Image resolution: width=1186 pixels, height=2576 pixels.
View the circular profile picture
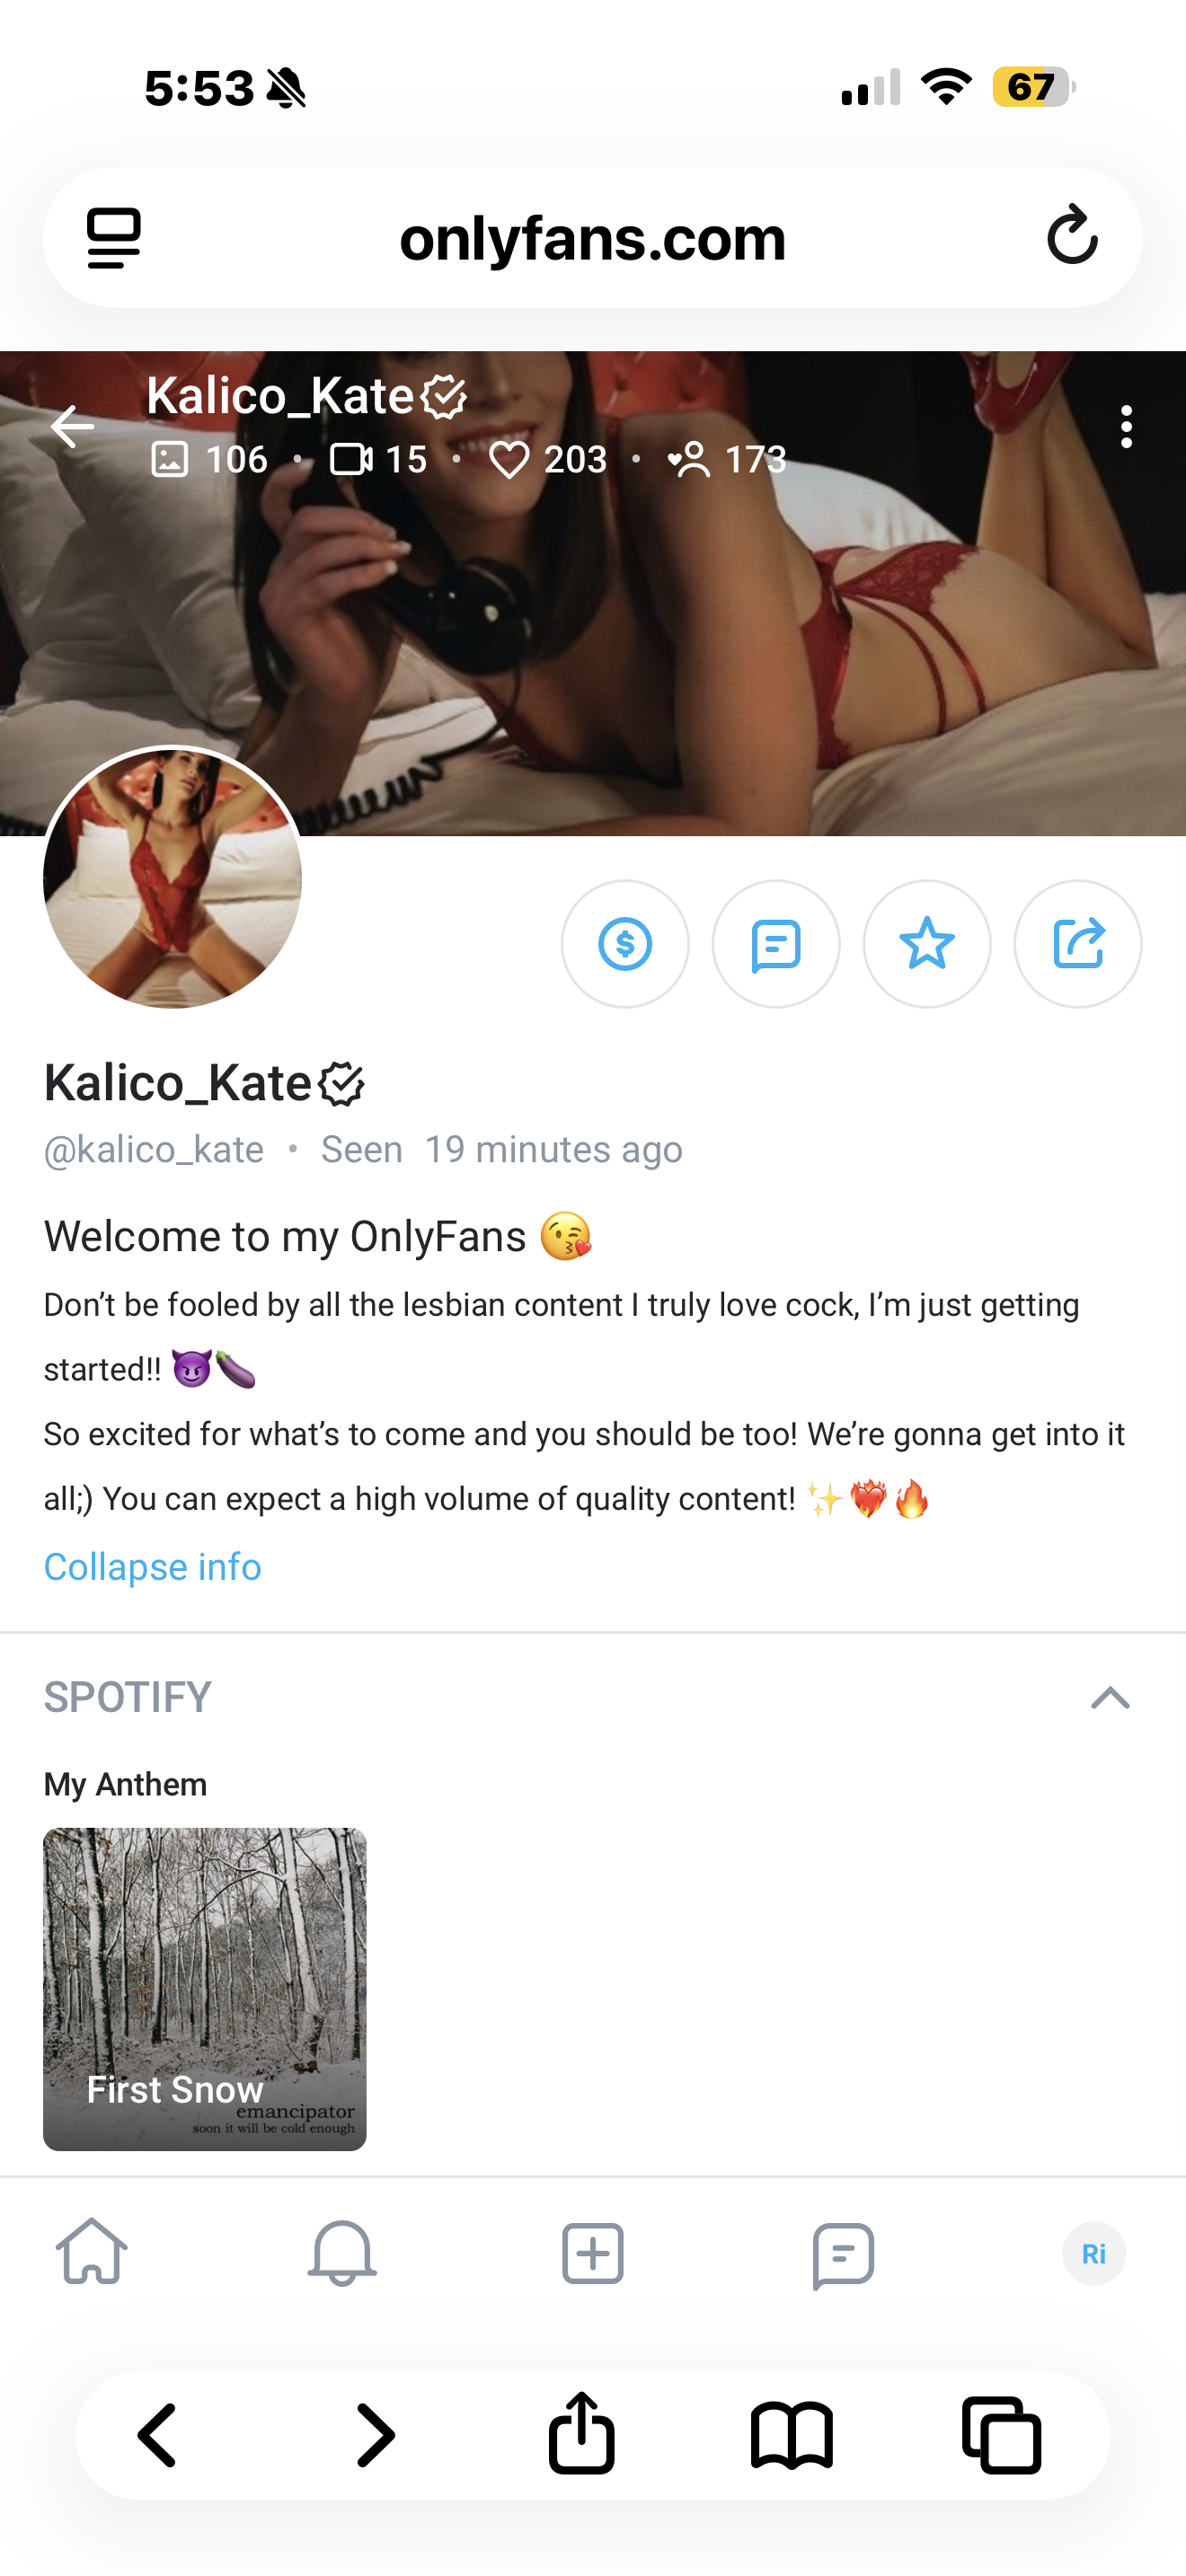(173, 878)
